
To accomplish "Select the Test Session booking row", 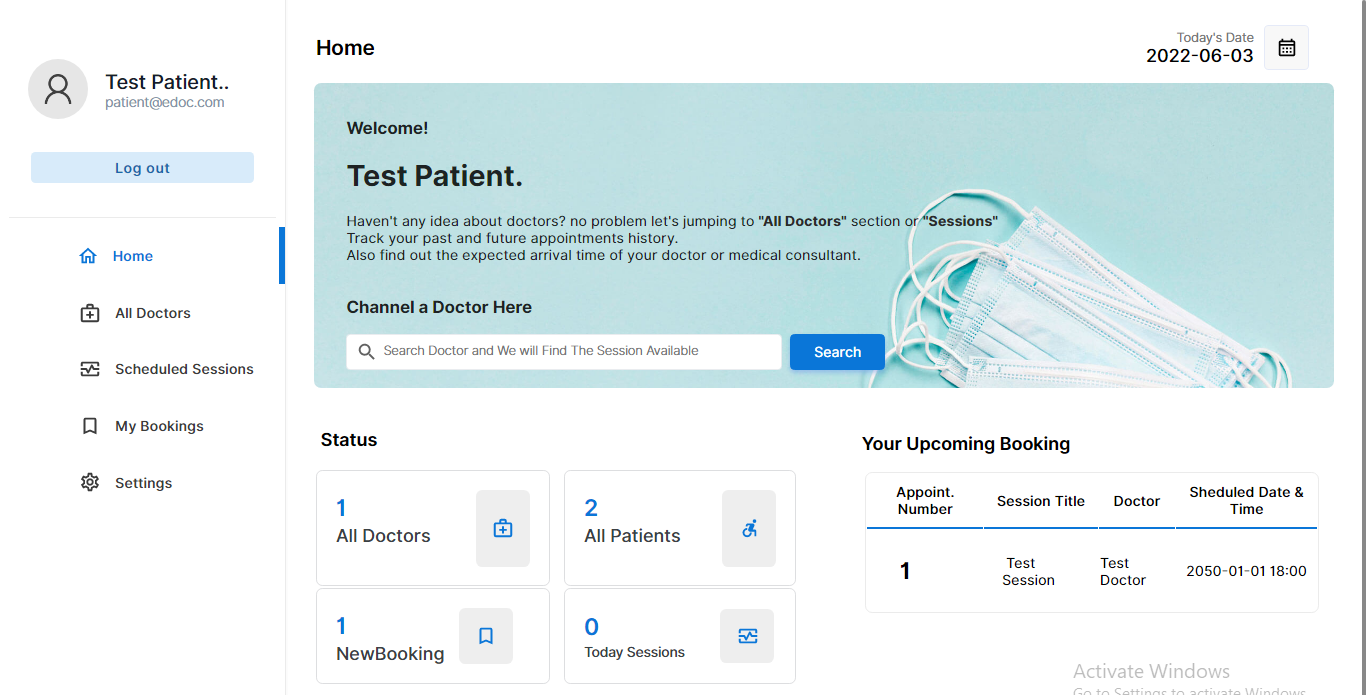I will [x=1091, y=571].
